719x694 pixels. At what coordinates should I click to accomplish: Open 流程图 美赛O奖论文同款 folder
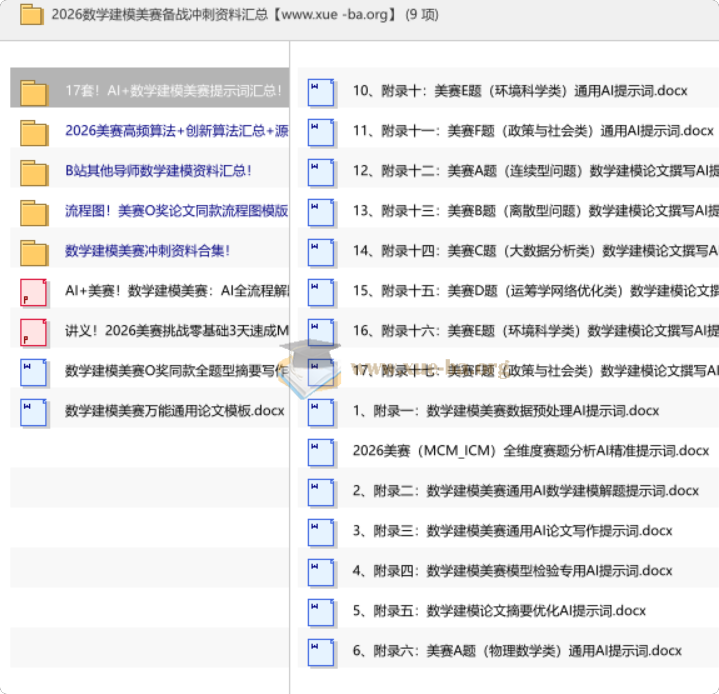[x=176, y=211]
